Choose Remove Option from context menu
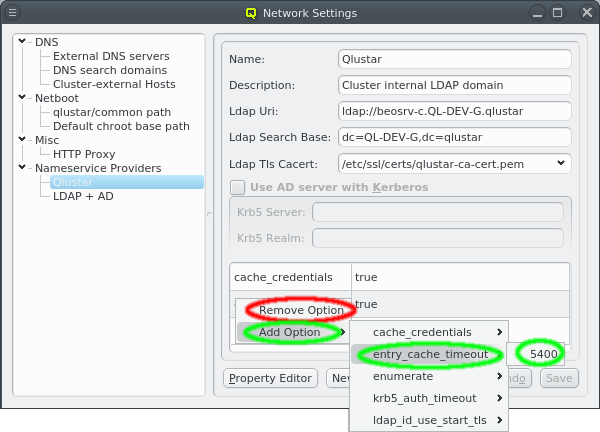The image size is (600, 432). [301, 310]
